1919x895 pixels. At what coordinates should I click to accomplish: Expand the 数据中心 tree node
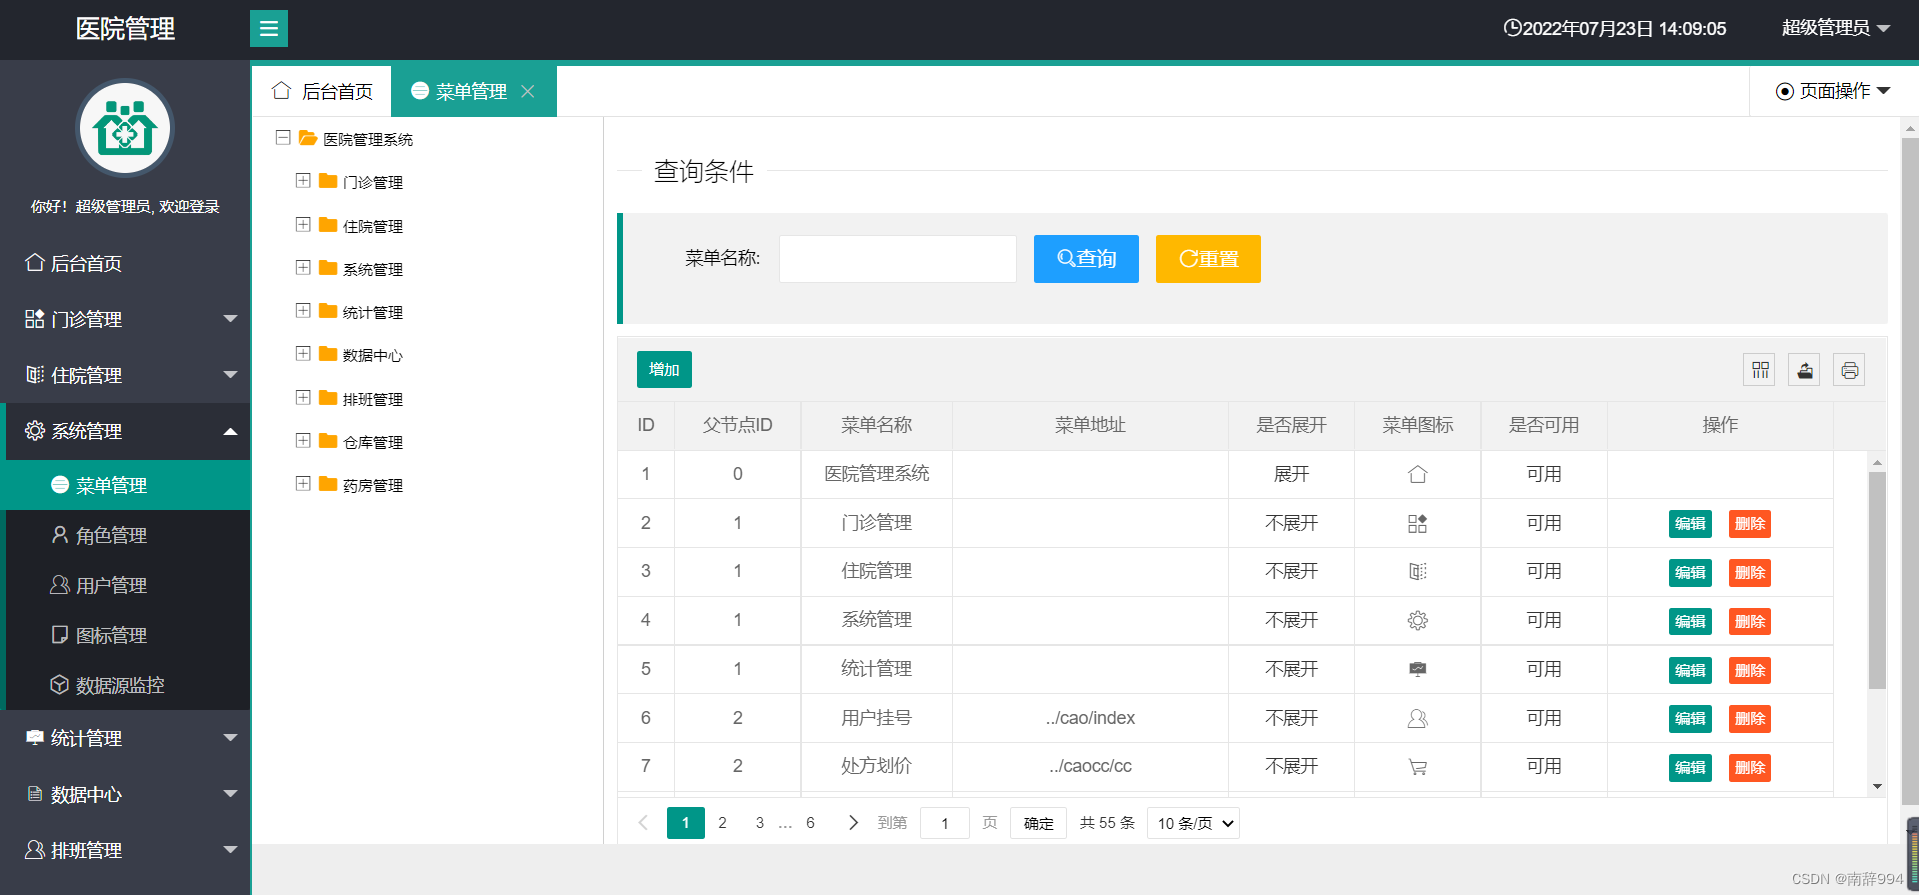pyautogui.click(x=303, y=353)
